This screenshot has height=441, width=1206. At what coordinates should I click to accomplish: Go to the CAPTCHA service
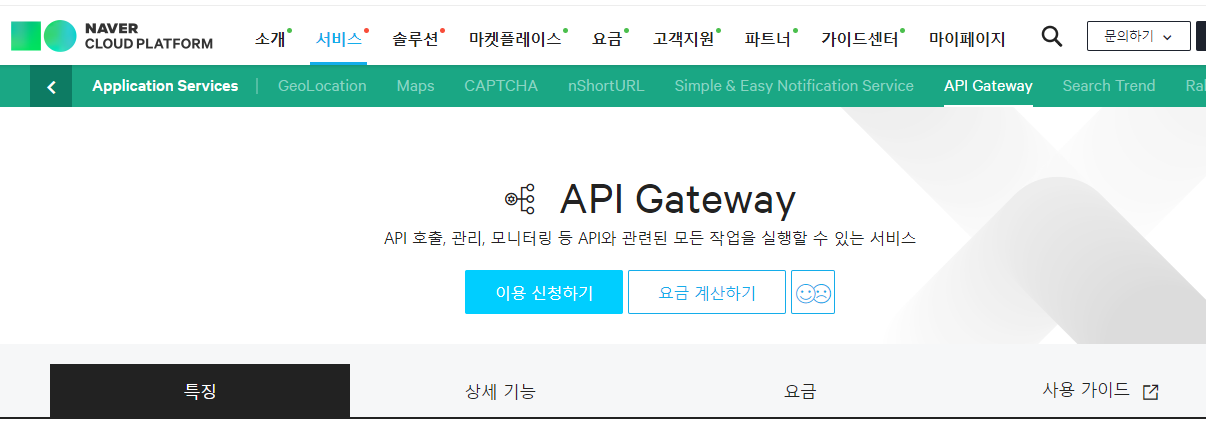[501, 86]
